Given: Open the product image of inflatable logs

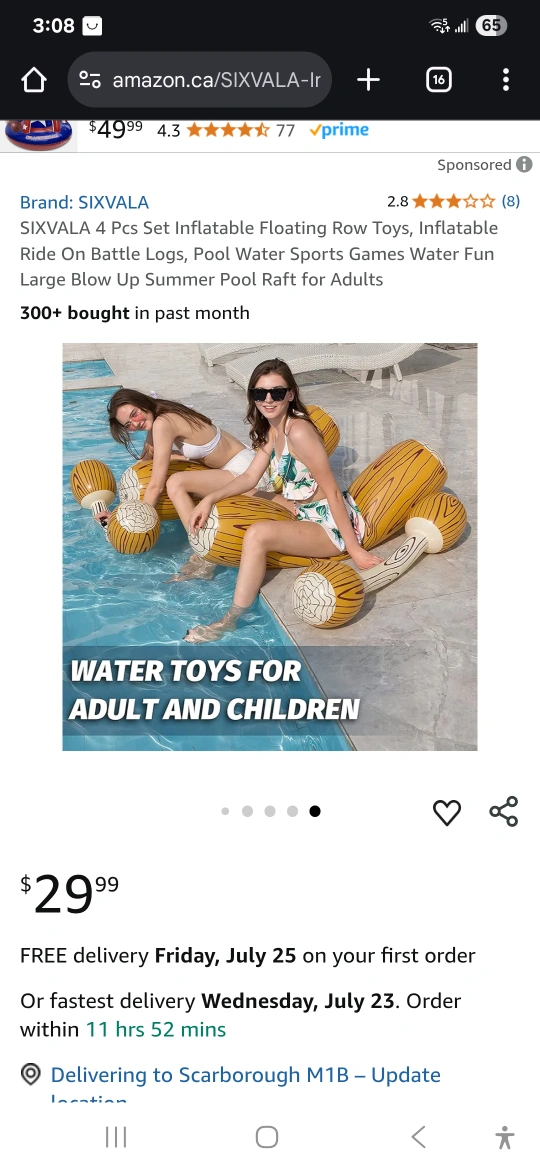Looking at the screenshot, I should point(270,547).
